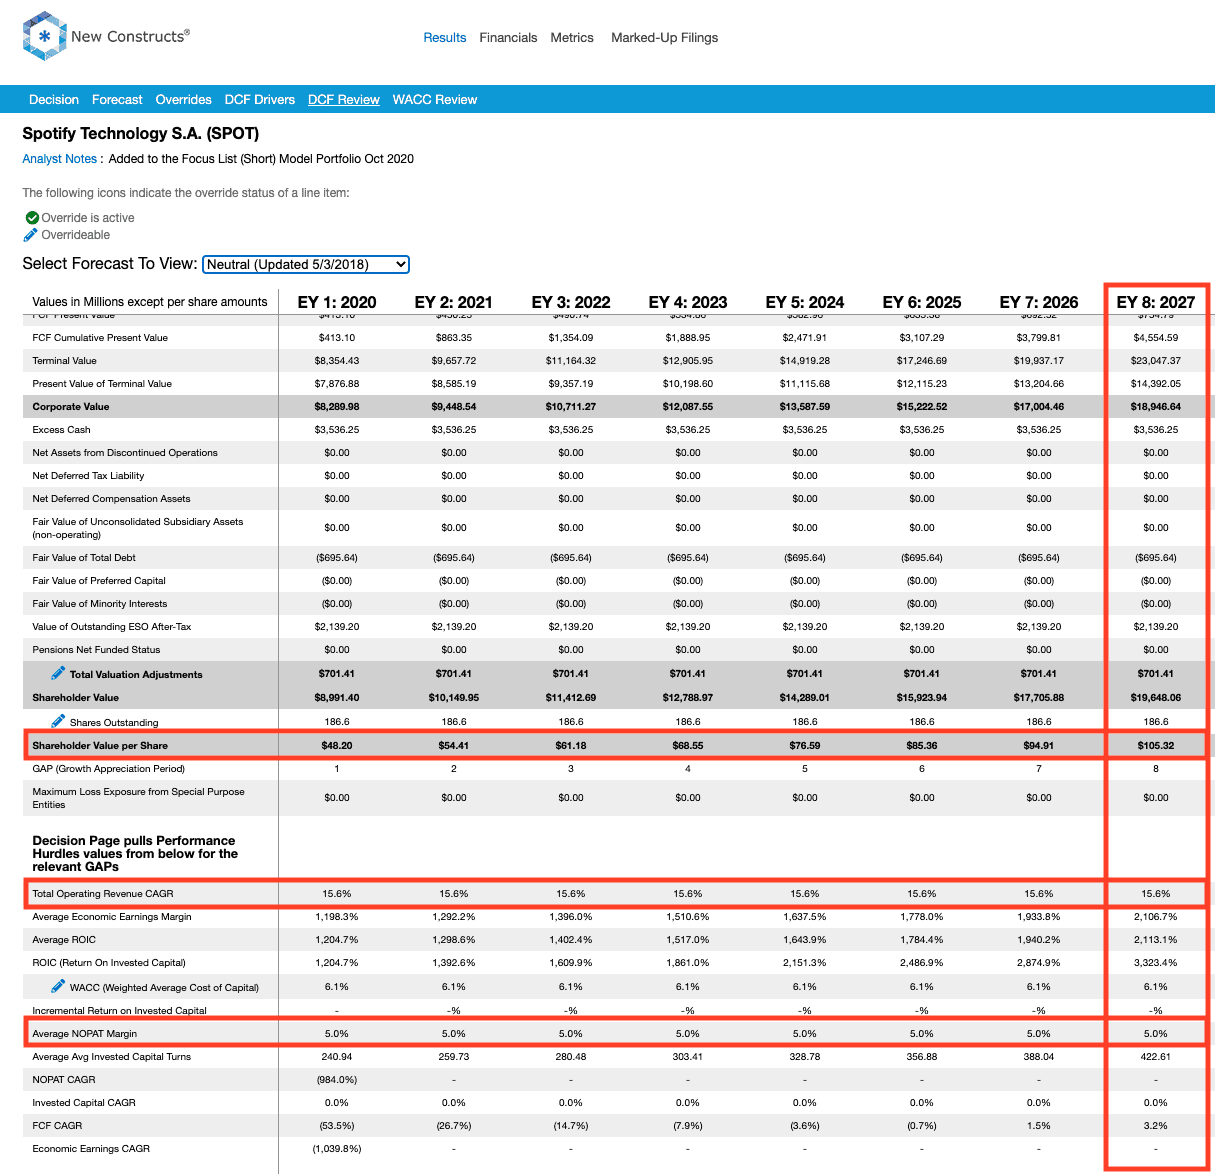Open the Financials top navigation tab
The image size is (1215, 1174).
[x=508, y=38]
